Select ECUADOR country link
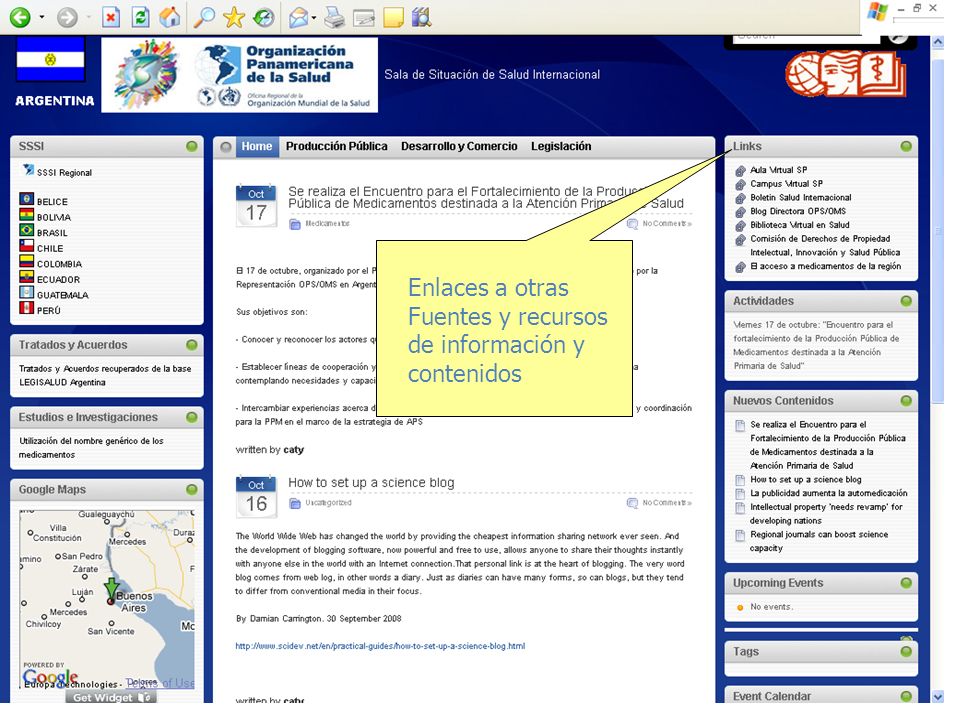Viewport: 960px width, 720px height. [58, 280]
